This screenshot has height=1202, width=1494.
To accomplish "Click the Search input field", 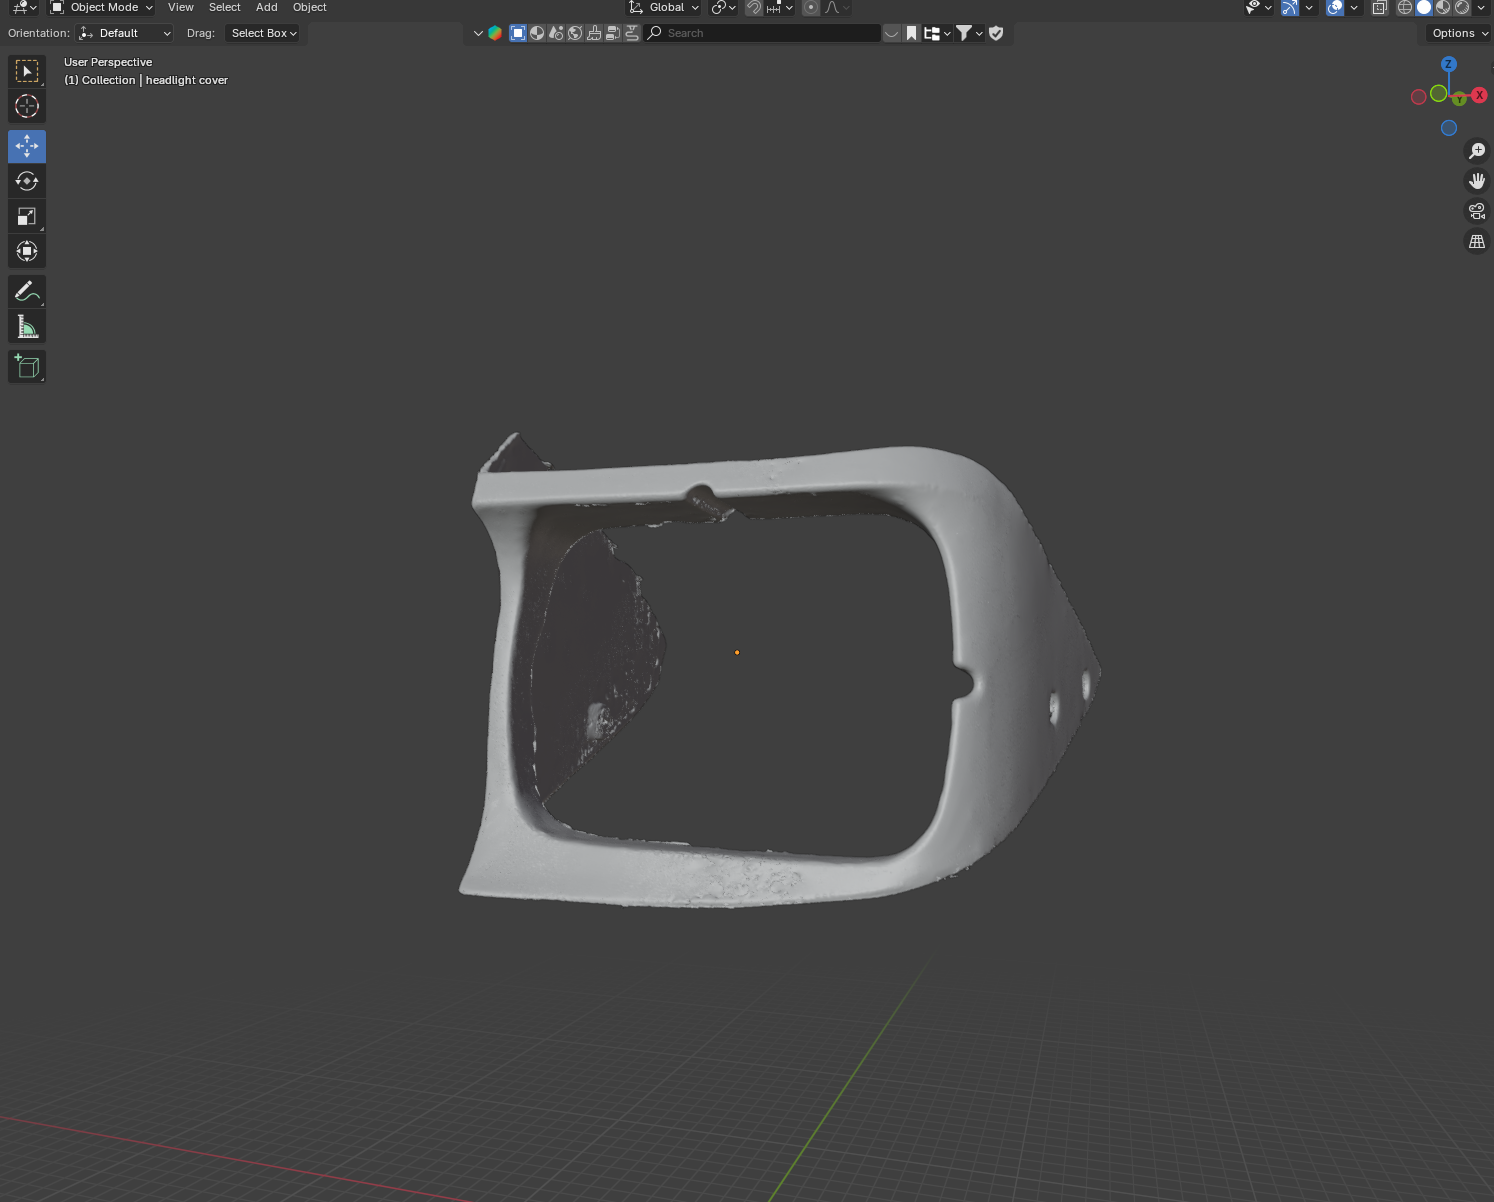I will [762, 33].
